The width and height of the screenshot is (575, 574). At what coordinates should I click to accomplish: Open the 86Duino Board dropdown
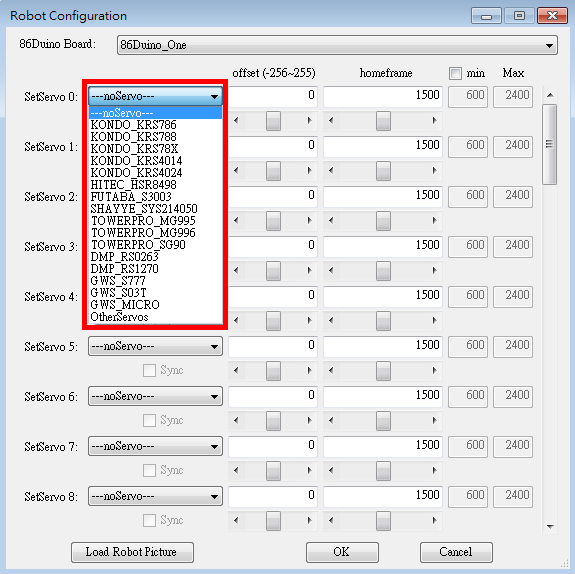337,45
